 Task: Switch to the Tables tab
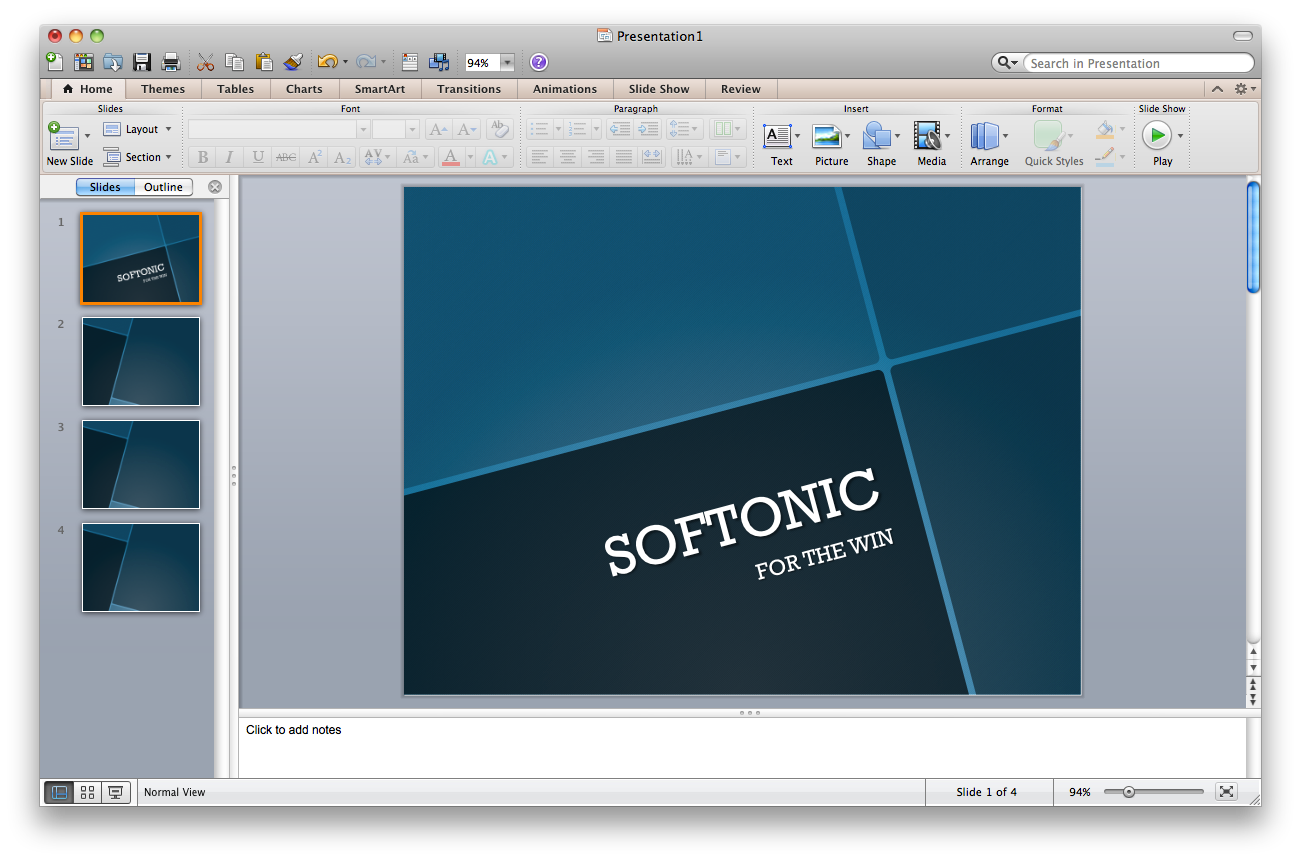tap(236, 89)
